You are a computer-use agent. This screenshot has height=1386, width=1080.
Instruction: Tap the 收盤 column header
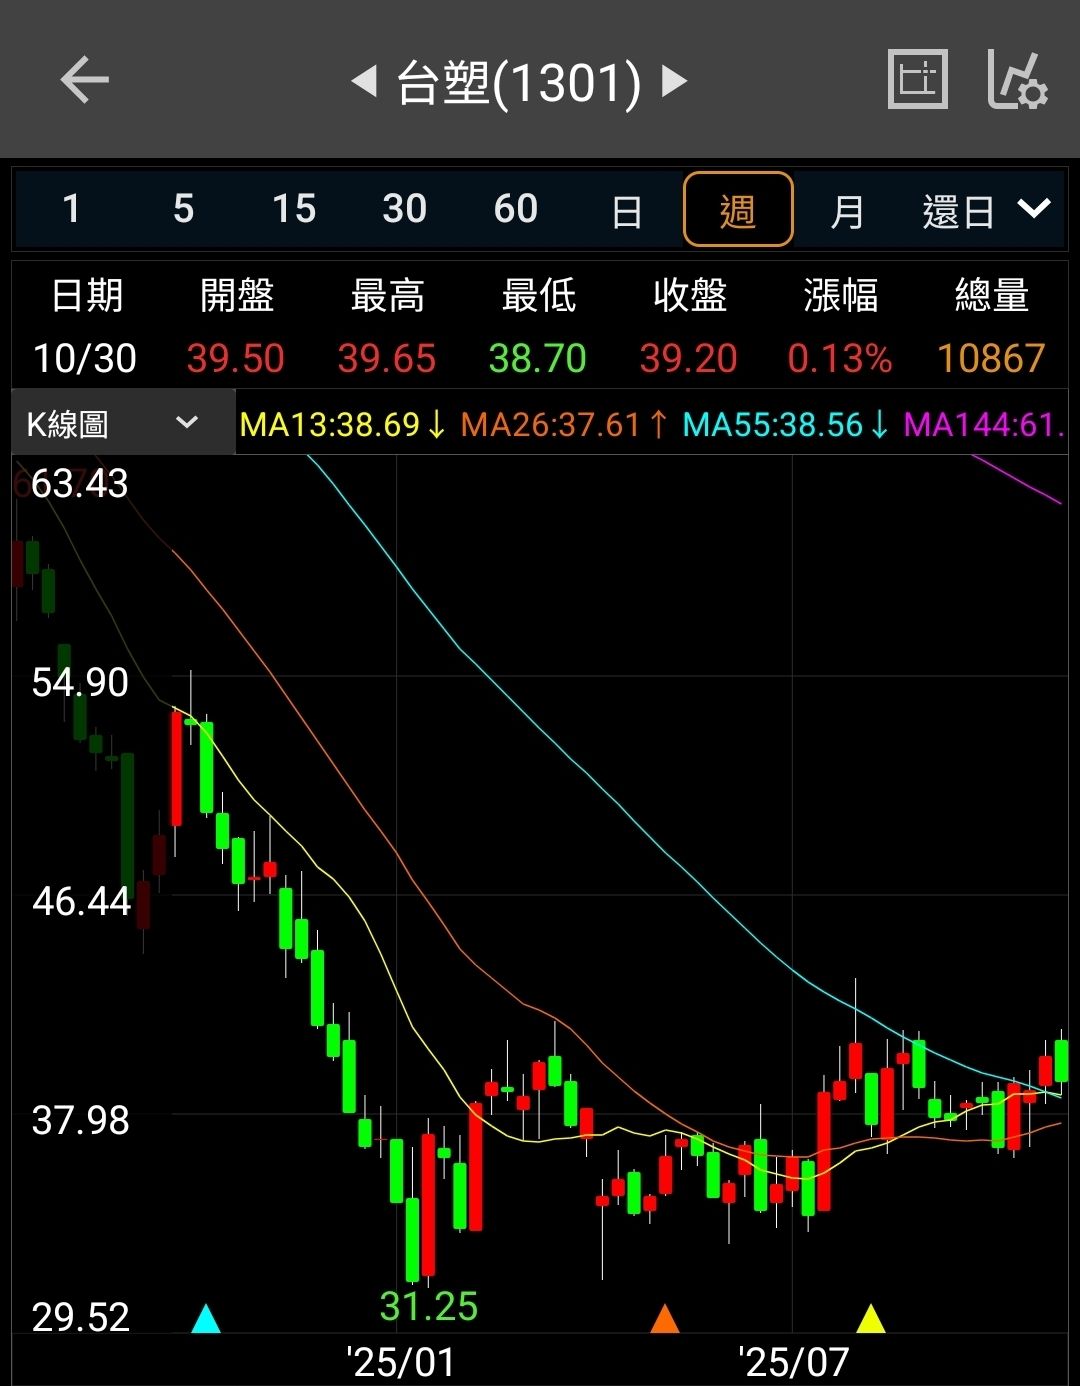(690, 296)
